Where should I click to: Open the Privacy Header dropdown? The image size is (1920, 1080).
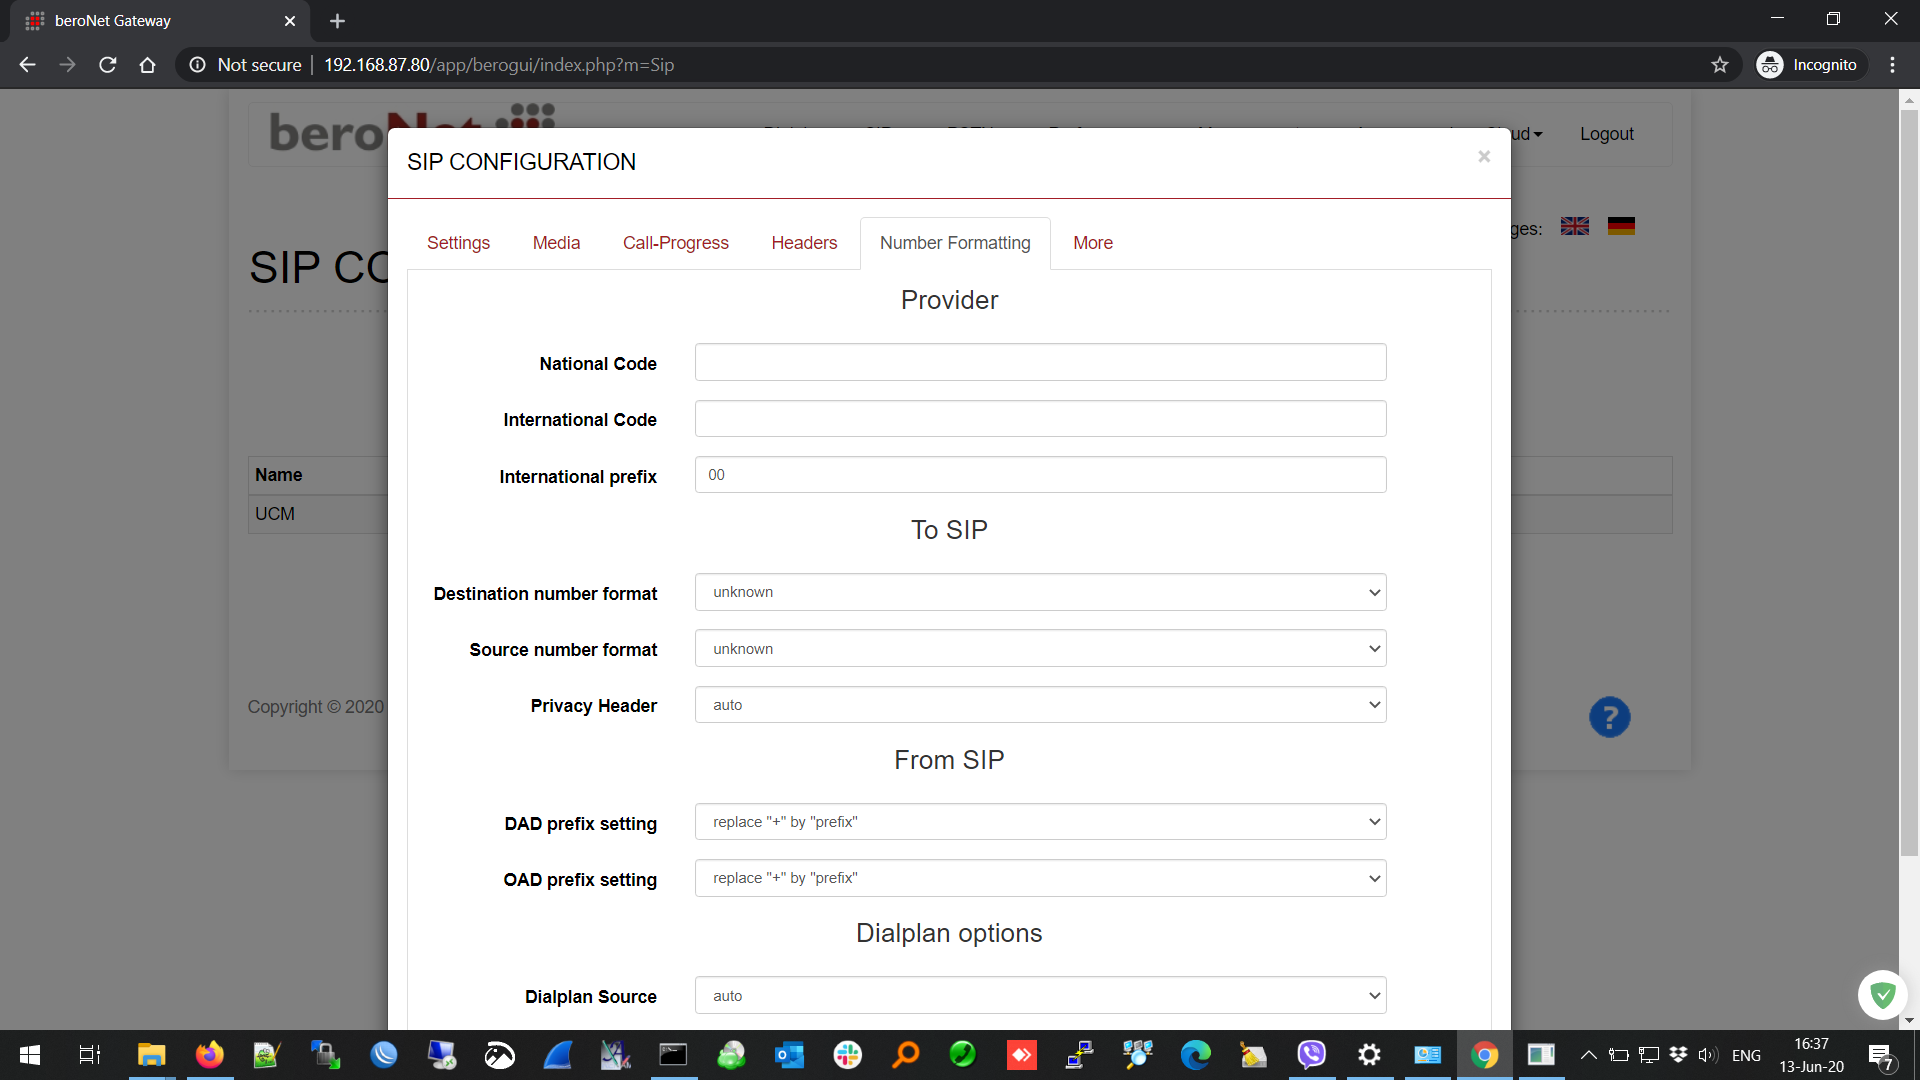(x=1040, y=705)
